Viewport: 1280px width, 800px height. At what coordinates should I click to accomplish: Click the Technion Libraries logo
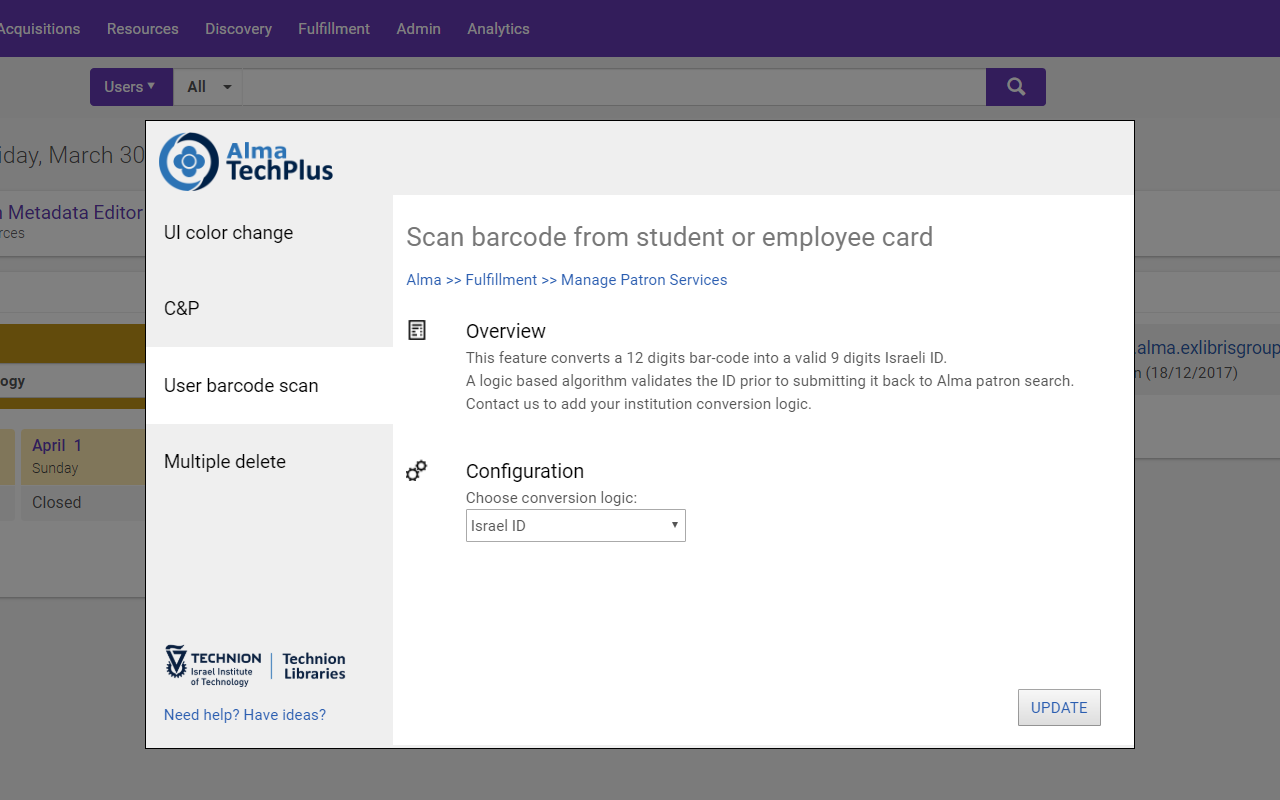coord(255,665)
